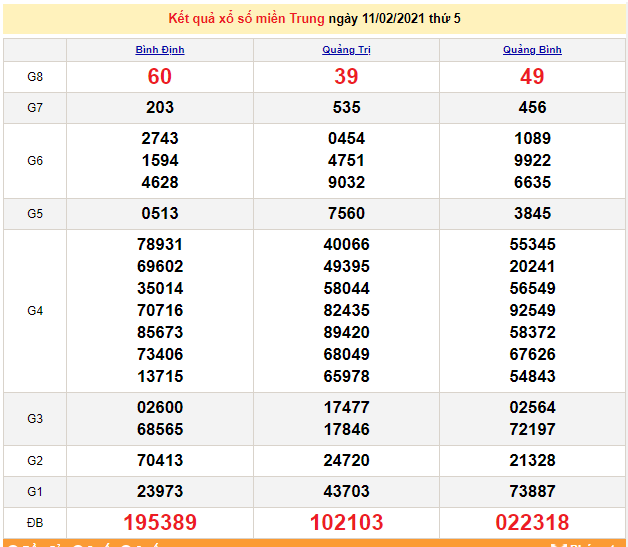Image resolution: width=628 pixels, height=547 pixels.
Task: Click the G2 number 24720
Action: (x=346, y=460)
